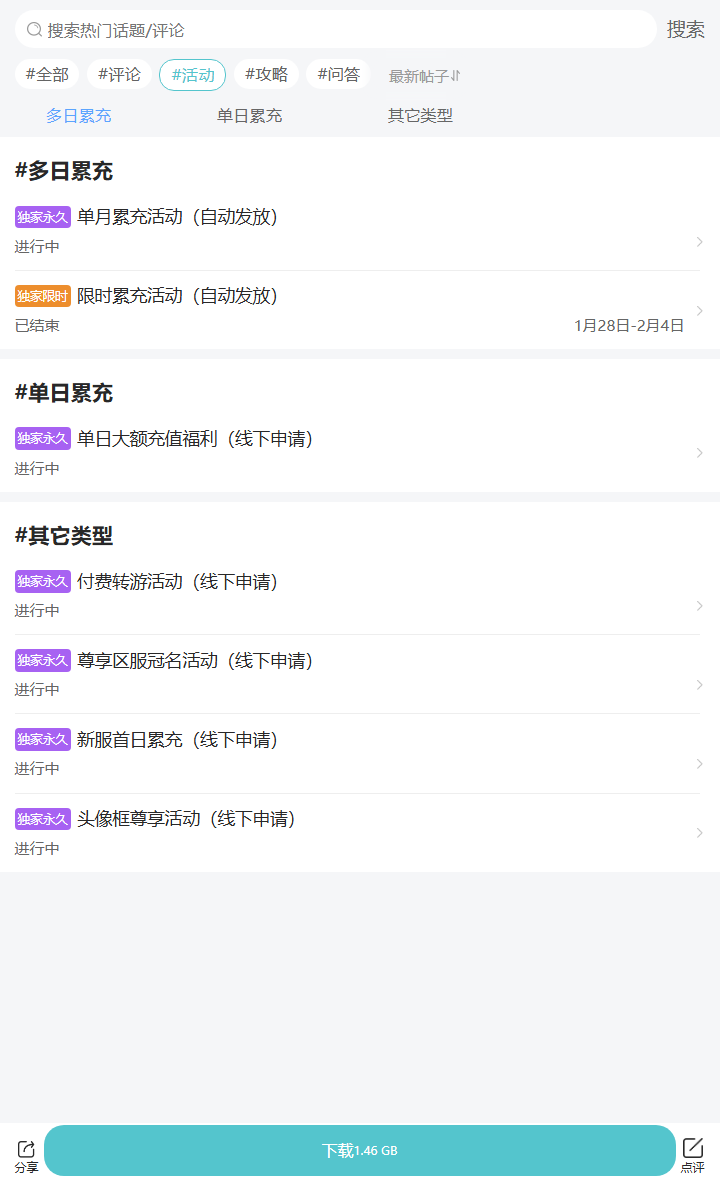This screenshot has height=1183, width=720.
Task: Open 尊享区服冠名活动 (线下申请) entry
Action: click(x=360, y=674)
